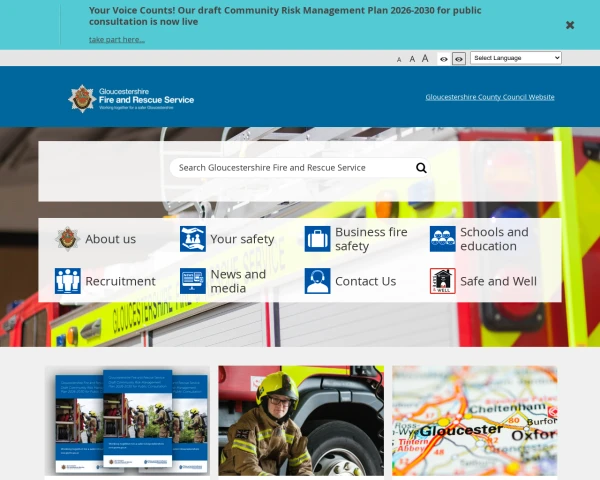Open Schools and education section
This screenshot has height=480, width=600.
pyautogui.click(x=494, y=239)
